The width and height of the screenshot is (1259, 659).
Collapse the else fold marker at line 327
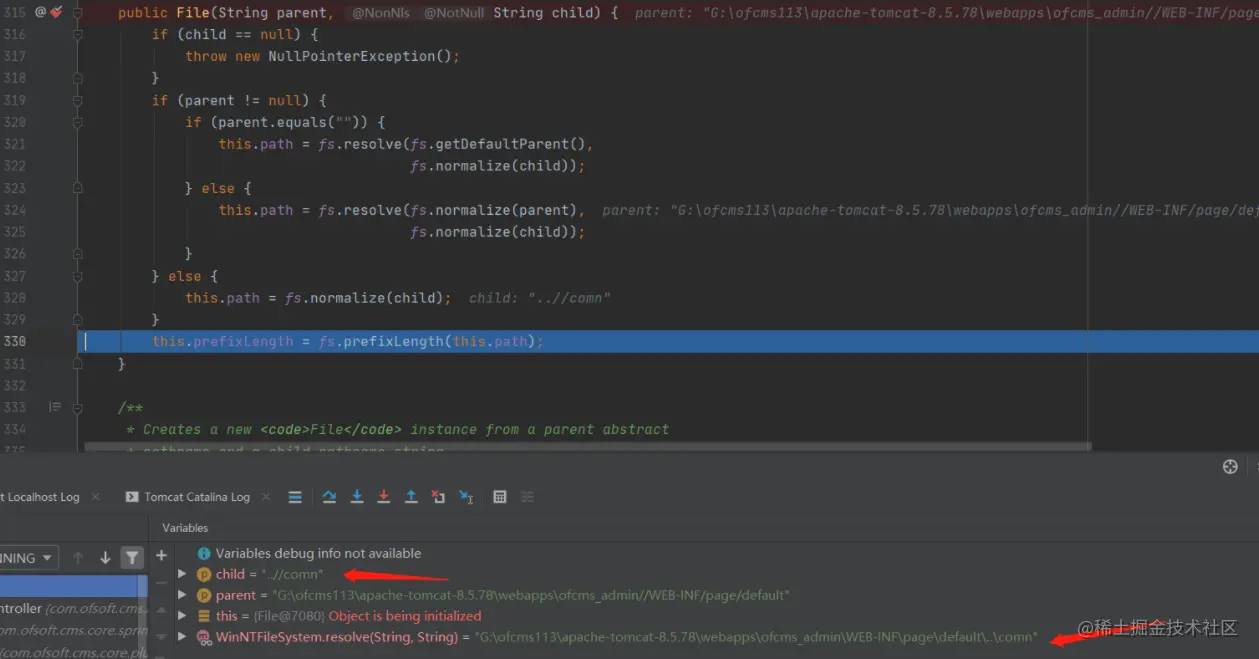[x=78, y=276]
